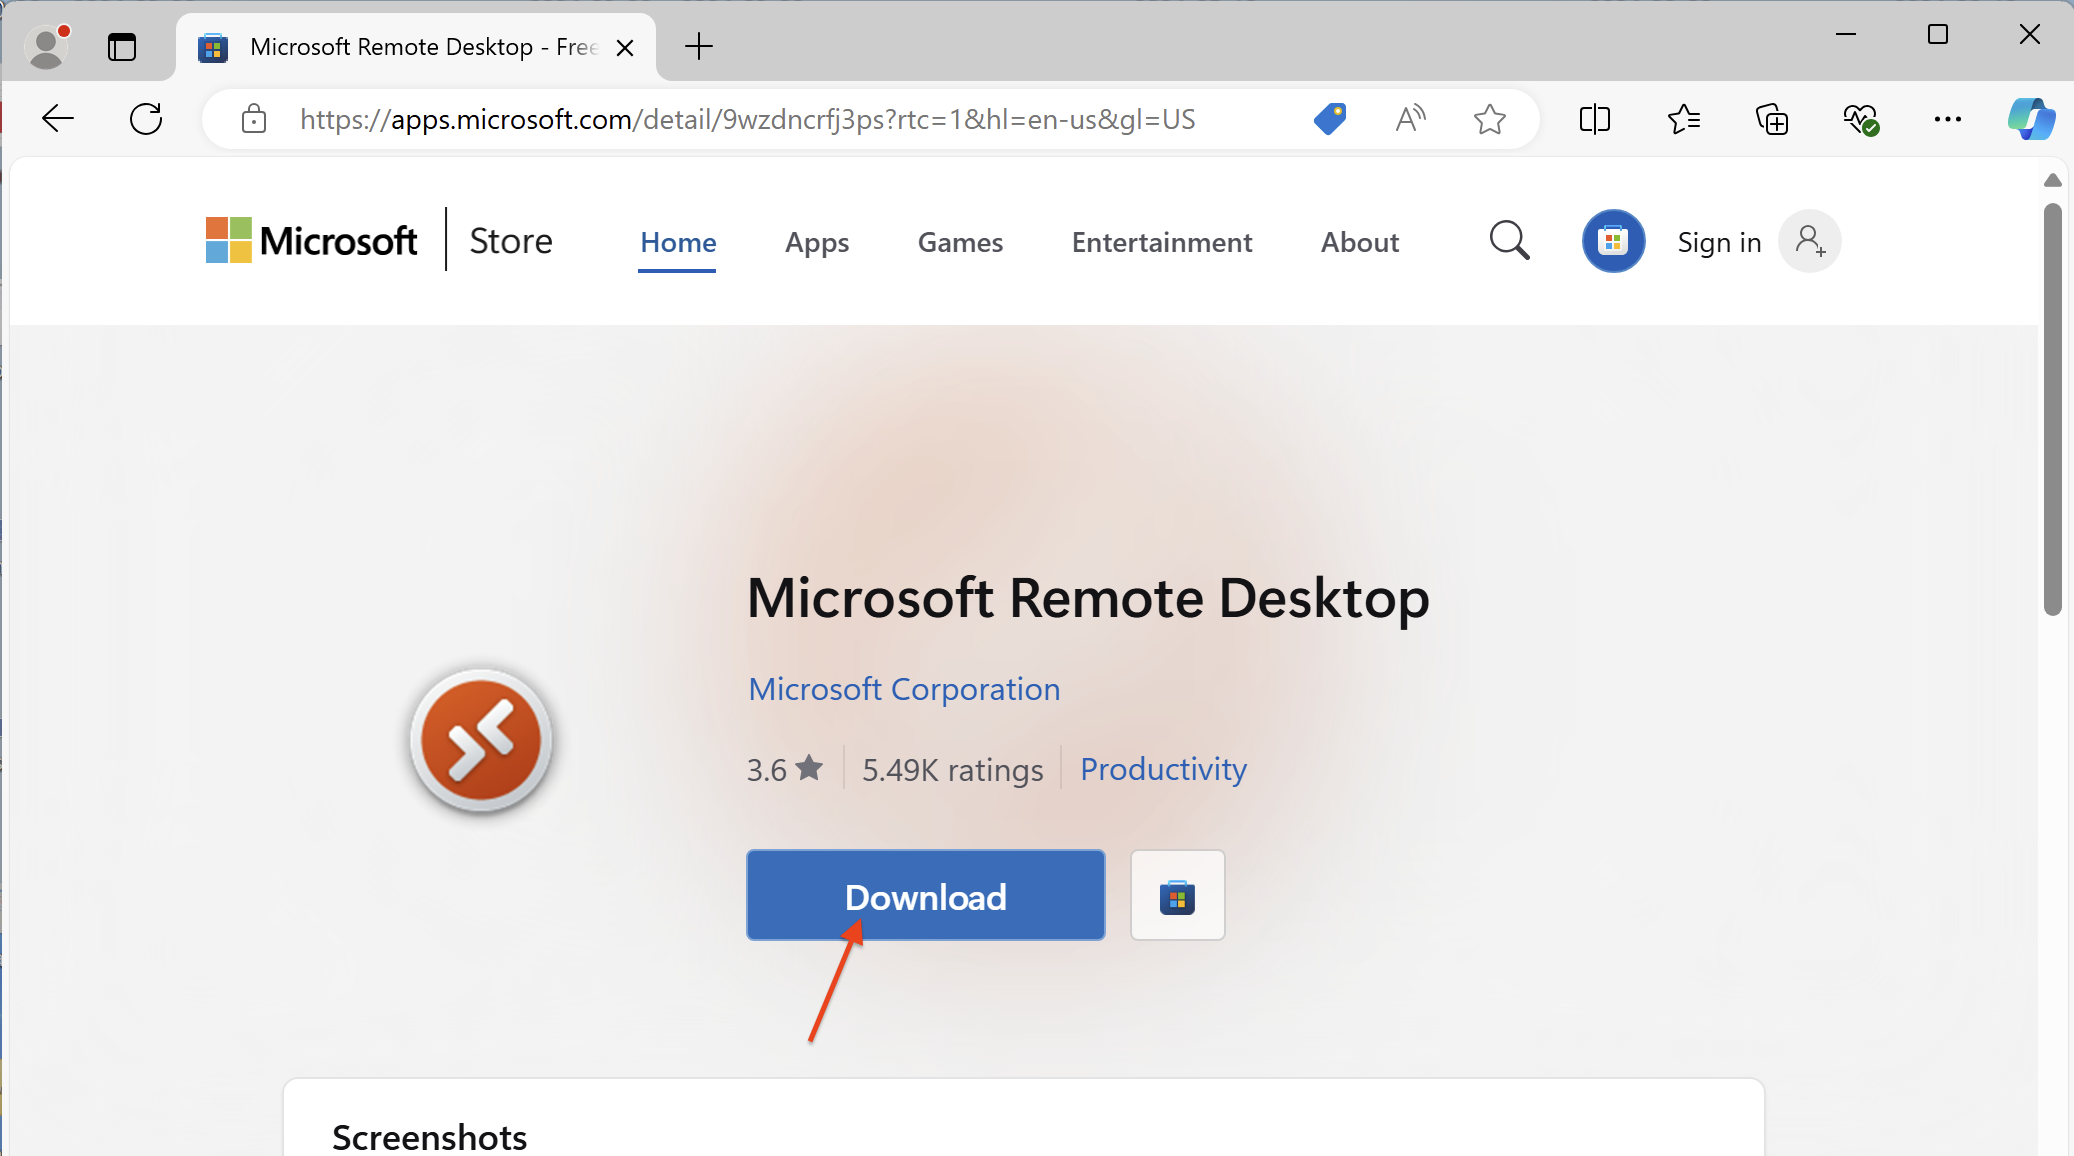Click Sign in
This screenshot has height=1156, width=2074.
(x=1719, y=243)
